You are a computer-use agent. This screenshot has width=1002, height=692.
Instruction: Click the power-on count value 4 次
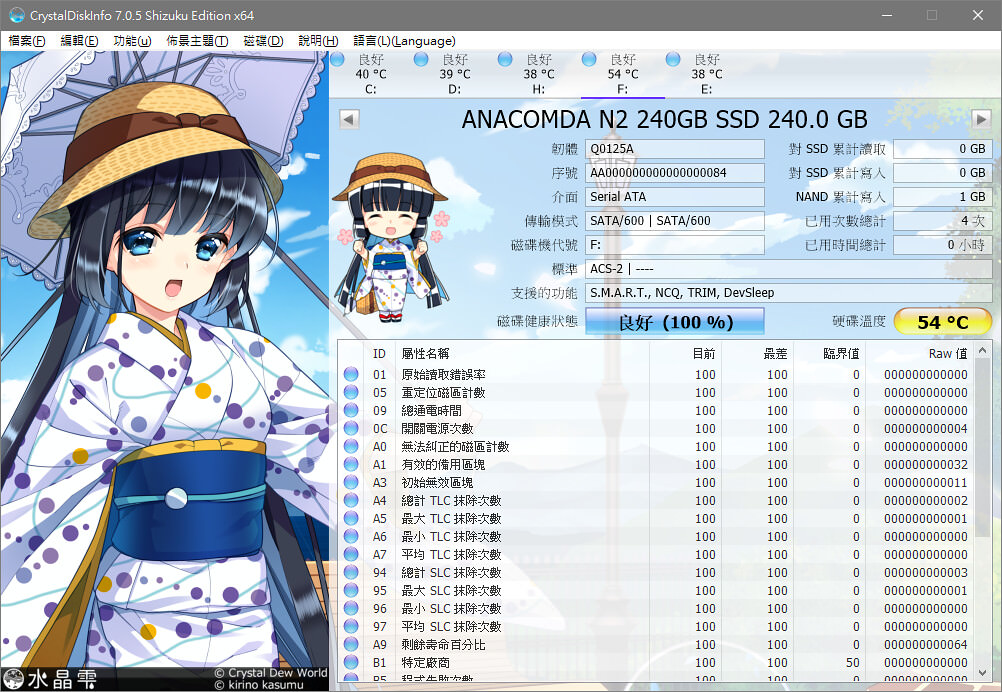943,221
